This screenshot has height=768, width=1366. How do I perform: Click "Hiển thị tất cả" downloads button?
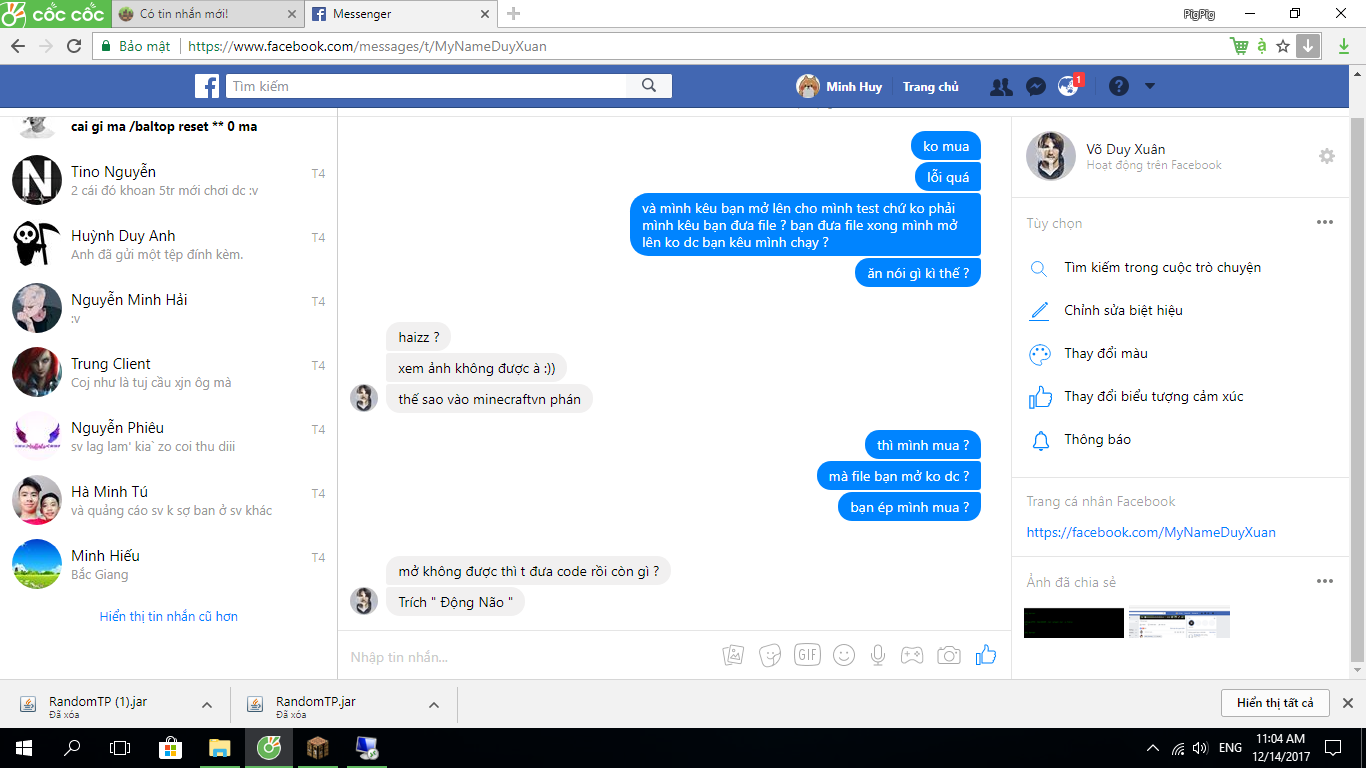[x=1275, y=703]
